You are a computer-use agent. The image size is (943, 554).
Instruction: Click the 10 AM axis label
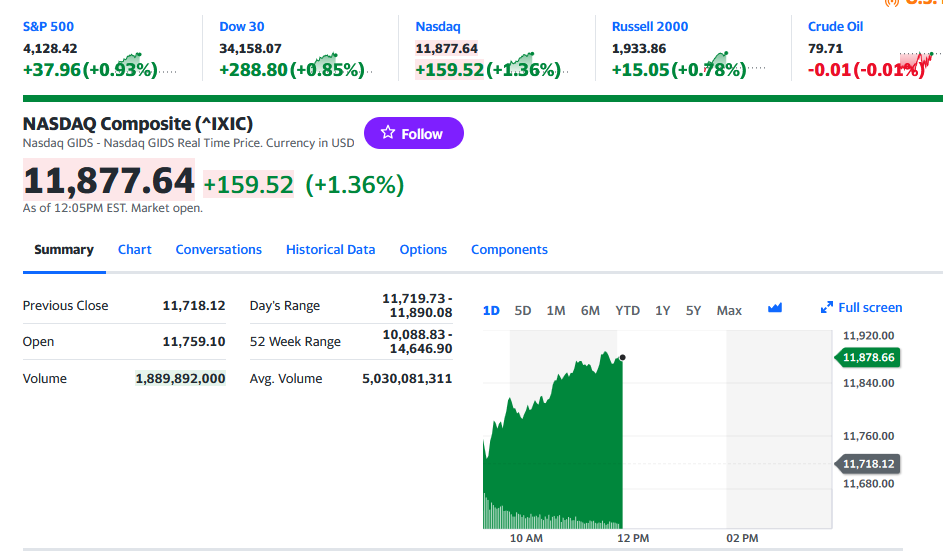click(526, 538)
